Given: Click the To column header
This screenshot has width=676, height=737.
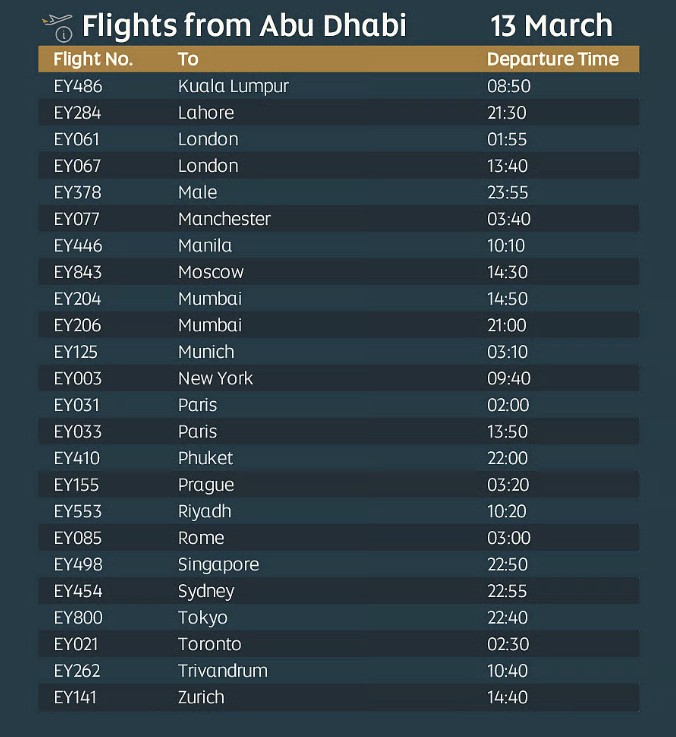Looking at the screenshot, I should point(188,59).
